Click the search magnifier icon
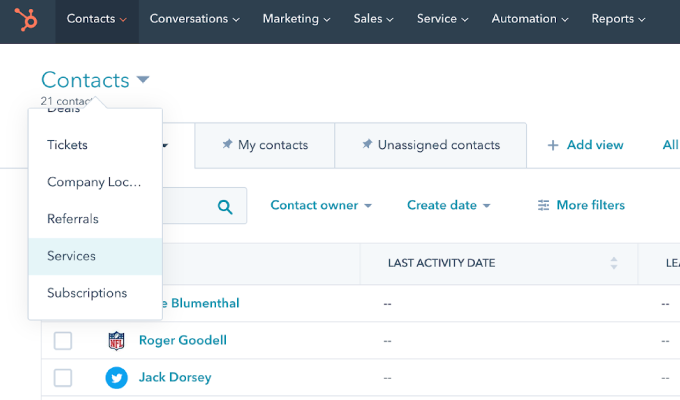Viewport: 680px width, 400px height. click(x=226, y=207)
